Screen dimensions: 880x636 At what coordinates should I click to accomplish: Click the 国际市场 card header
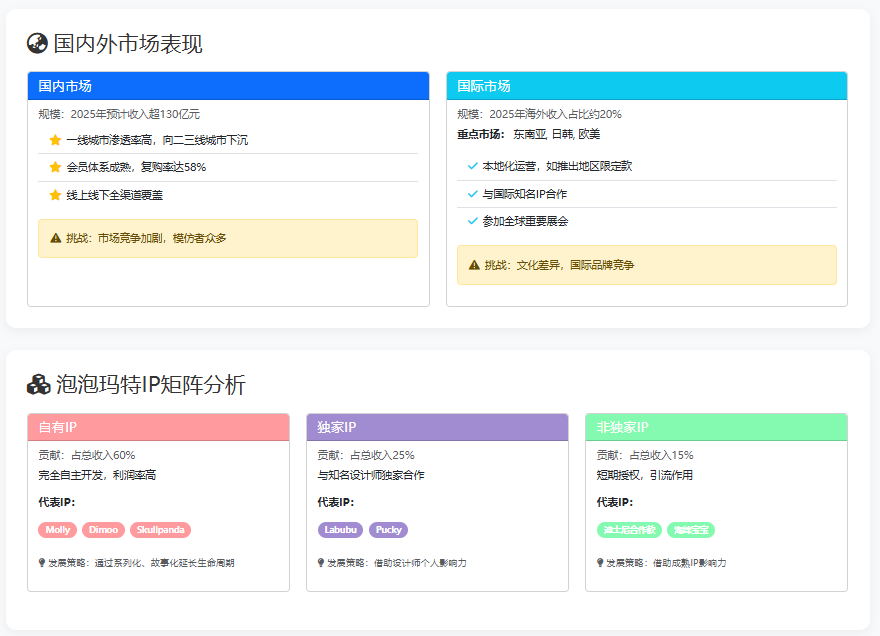point(647,86)
